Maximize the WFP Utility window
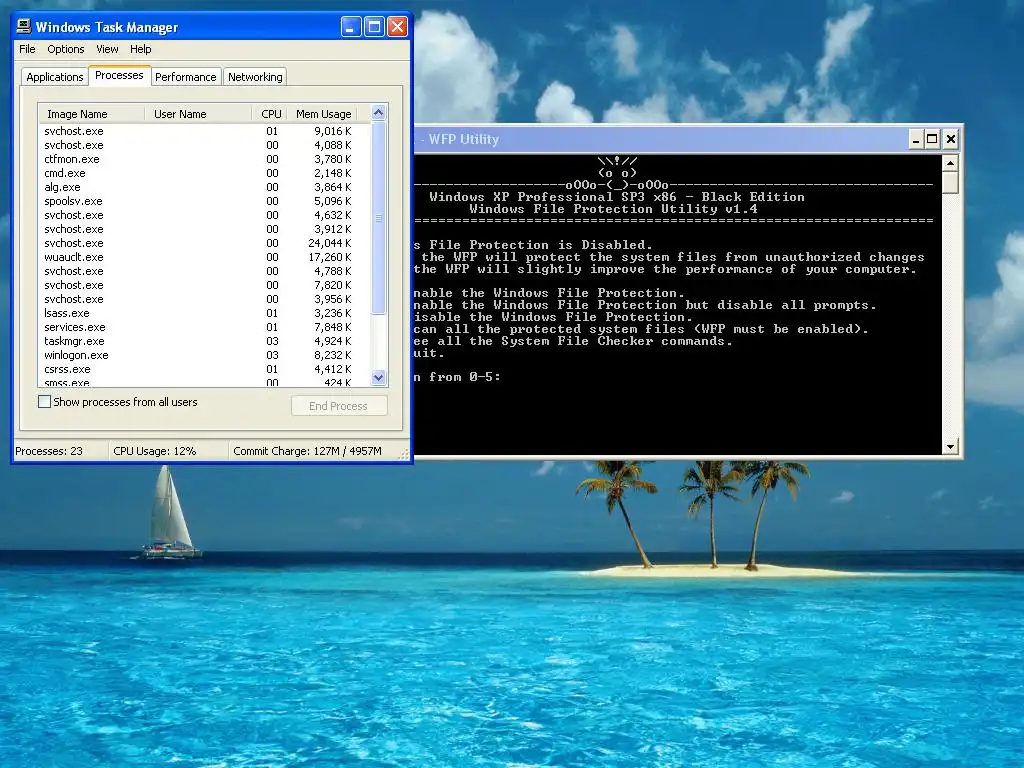This screenshot has width=1024, height=768. click(x=933, y=139)
